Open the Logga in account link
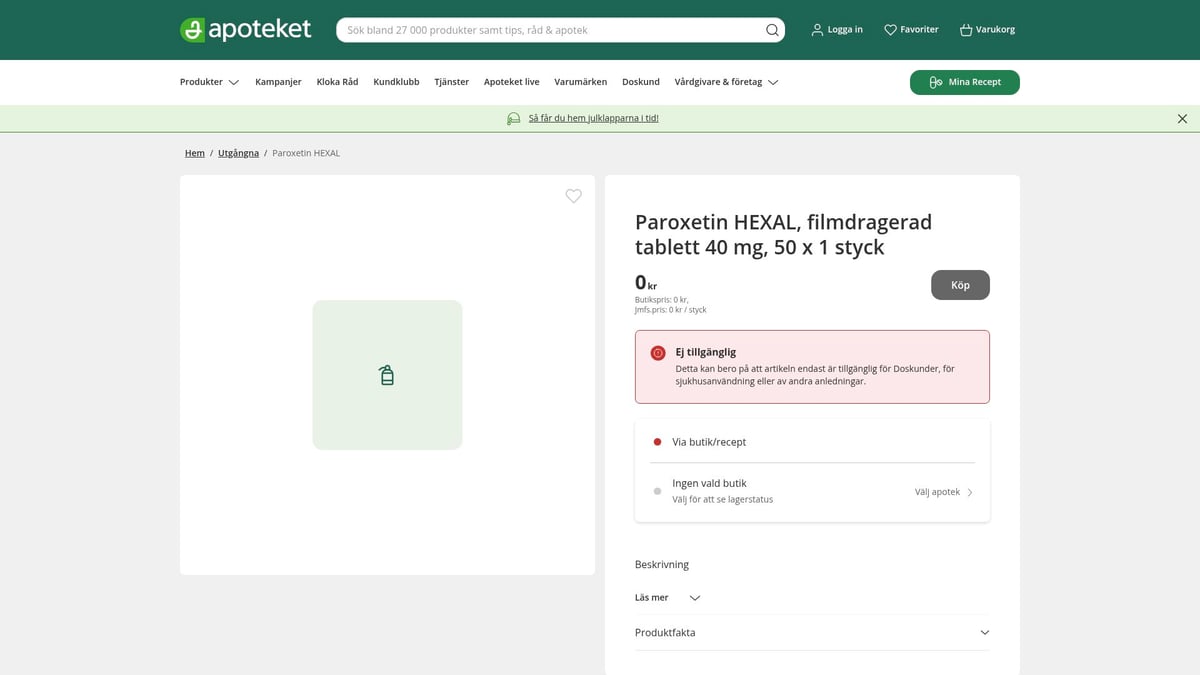Viewport: 1200px width, 675px height. click(837, 30)
